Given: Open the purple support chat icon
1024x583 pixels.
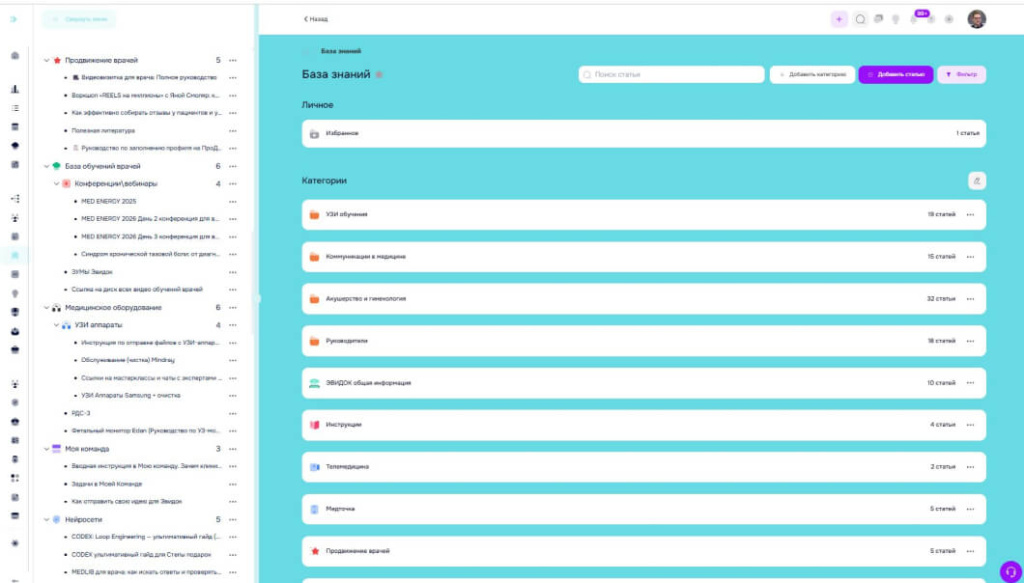Looking at the screenshot, I should tap(1010, 572).
